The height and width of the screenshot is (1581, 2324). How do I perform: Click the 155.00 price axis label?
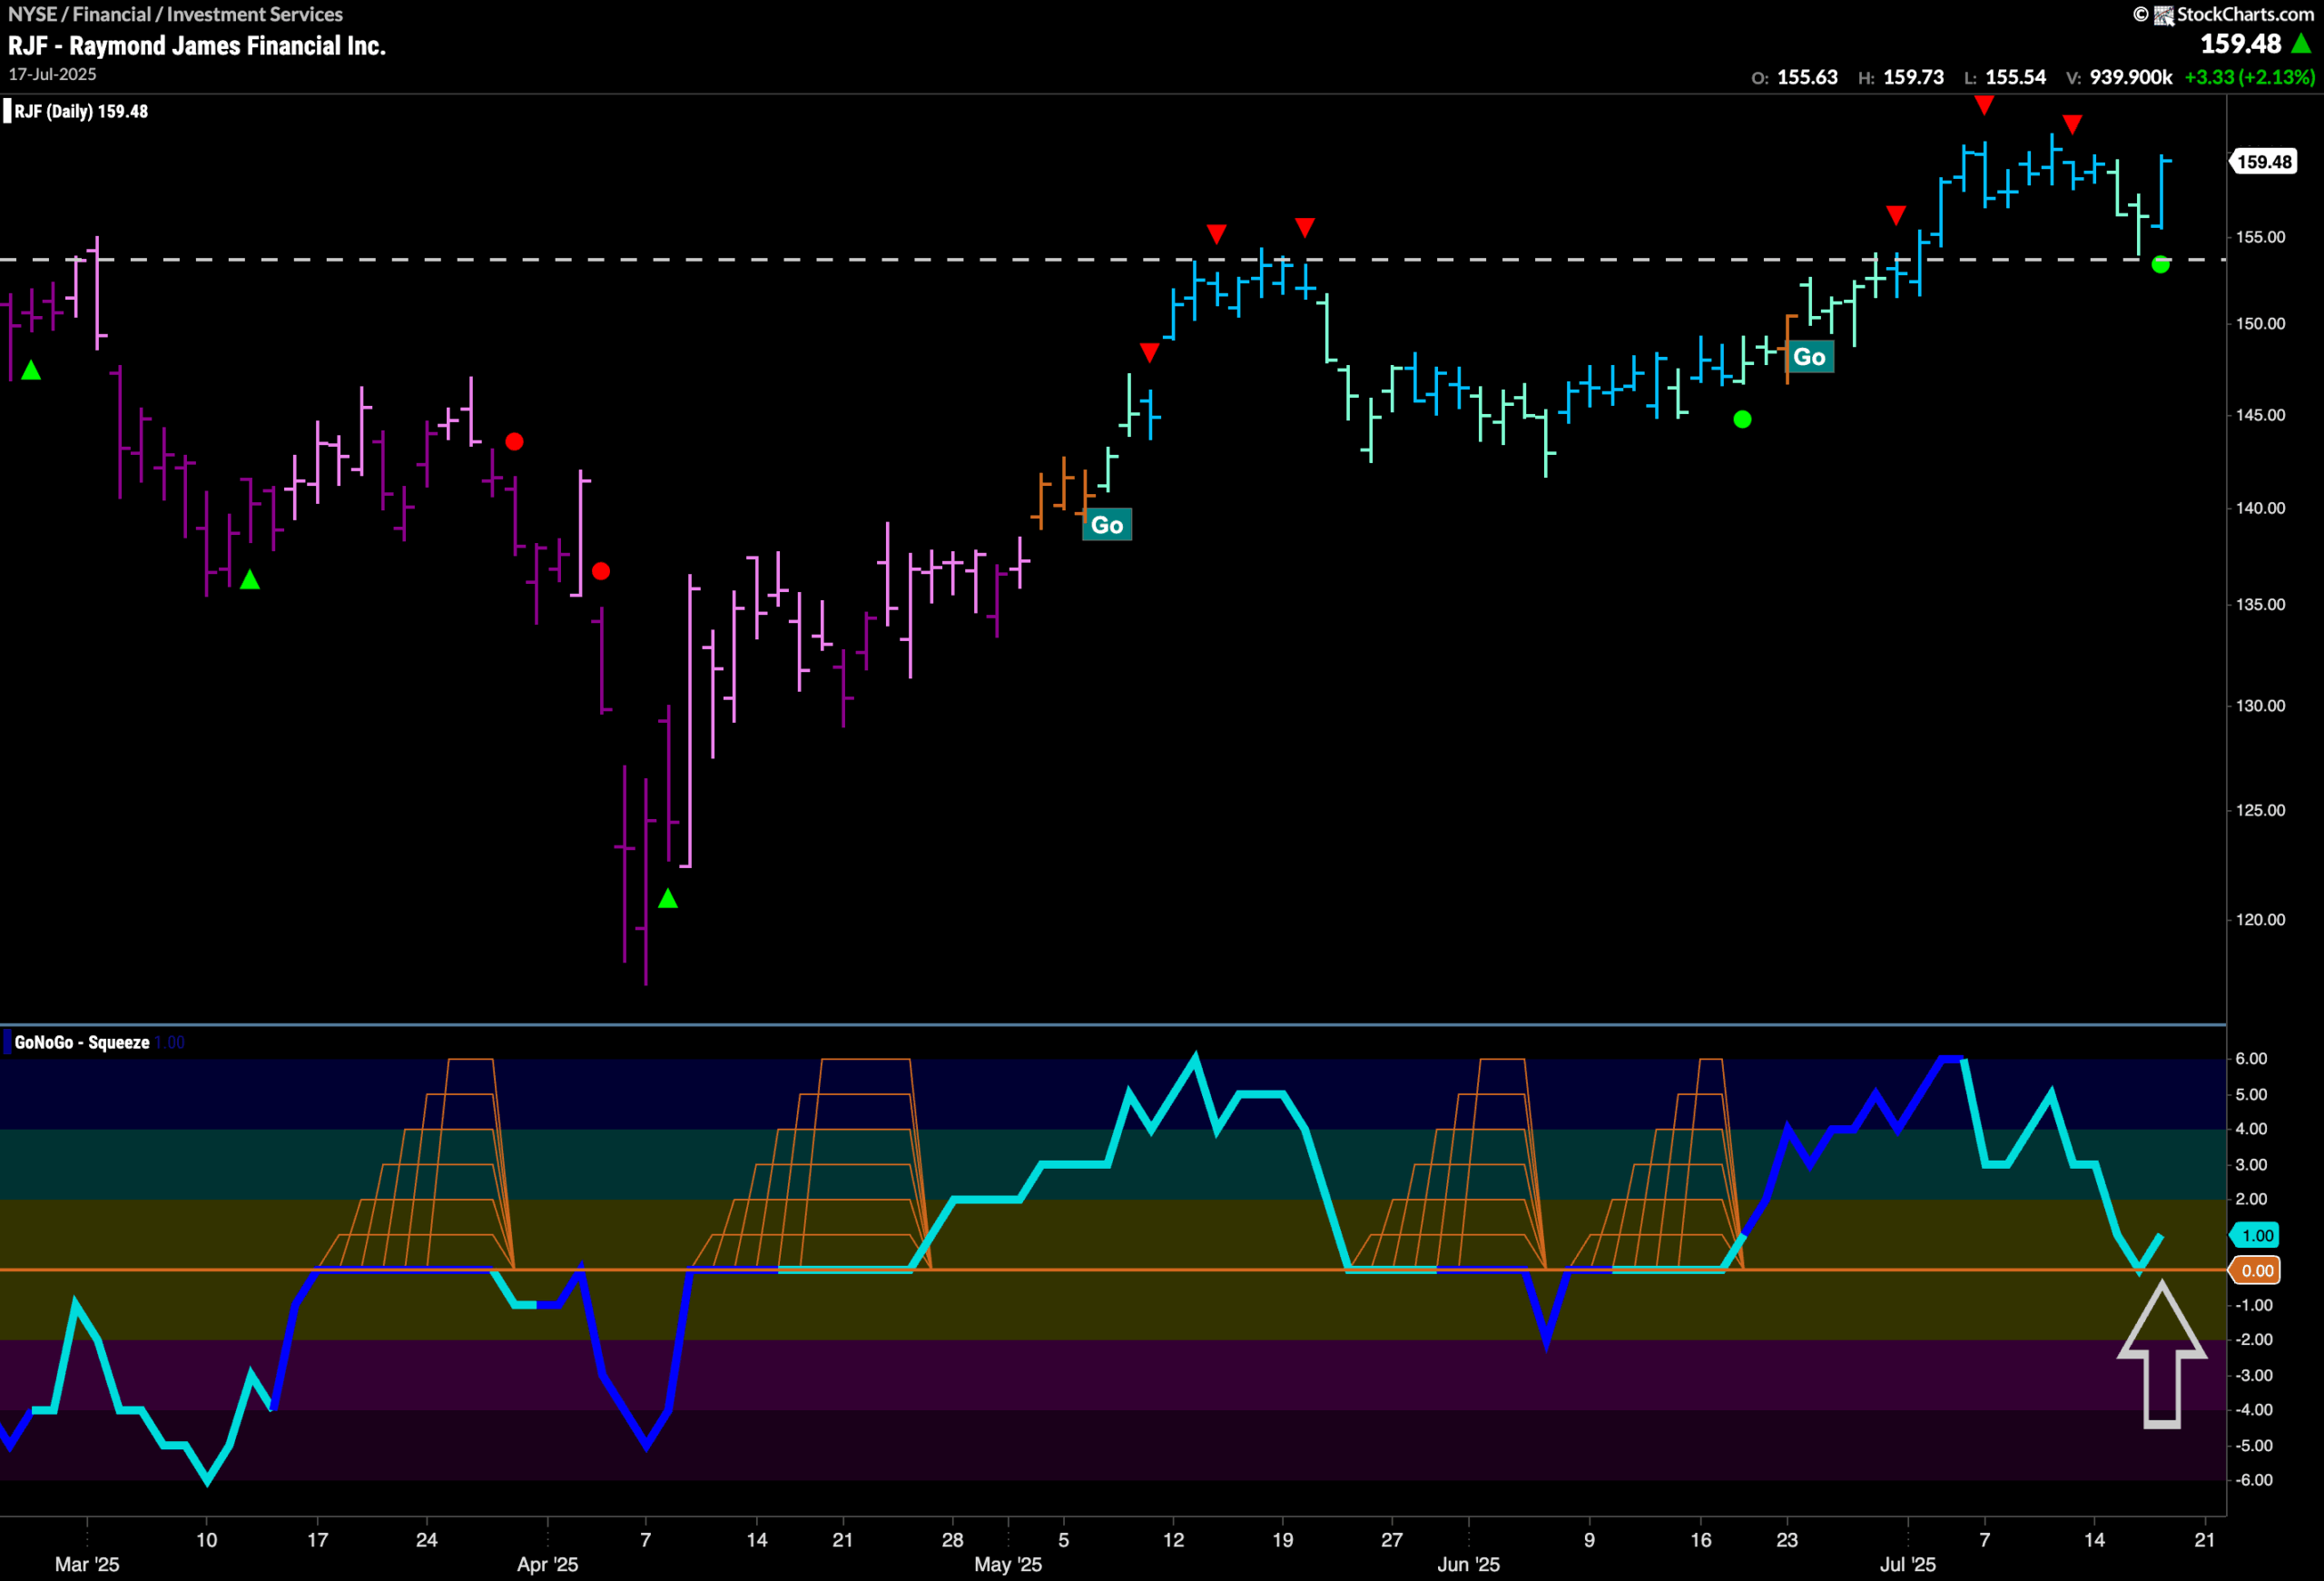2261,237
